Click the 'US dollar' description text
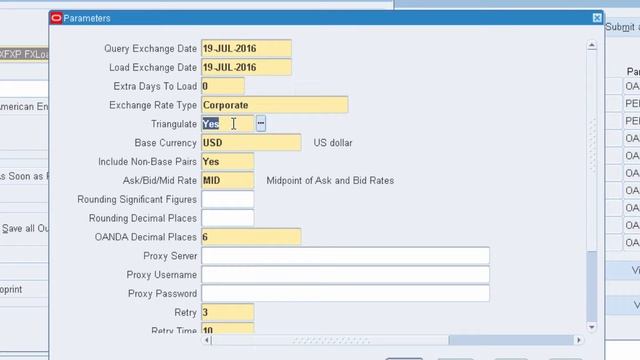This screenshot has width=640, height=360. (333, 143)
